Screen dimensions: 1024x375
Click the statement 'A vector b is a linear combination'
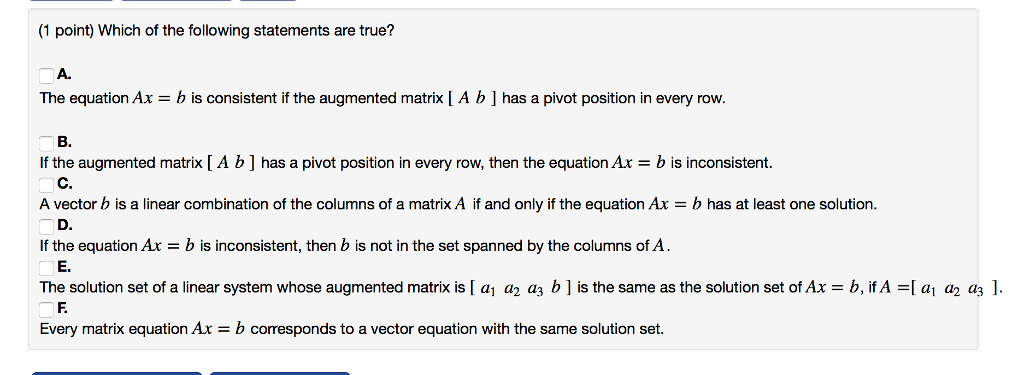pyautogui.click(x=458, y=204)
